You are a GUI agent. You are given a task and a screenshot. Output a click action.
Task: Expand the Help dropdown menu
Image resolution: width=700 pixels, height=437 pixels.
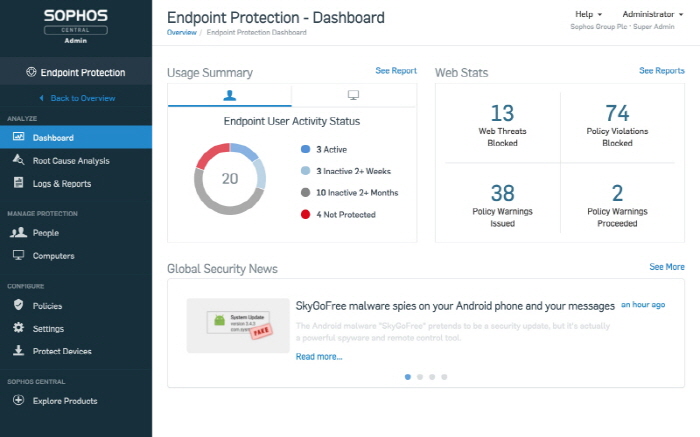click(589, 15)
